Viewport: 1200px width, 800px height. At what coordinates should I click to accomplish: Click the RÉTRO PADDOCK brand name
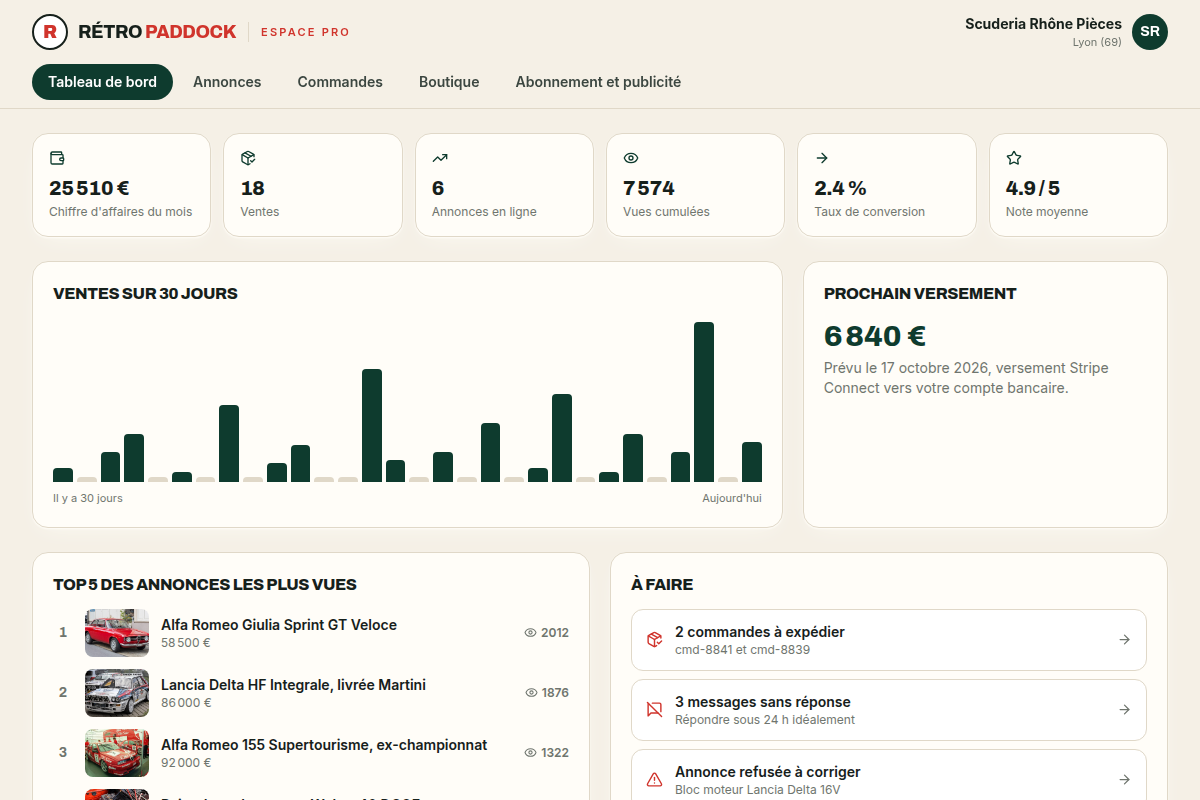pyautogui.click(x=157, y=32)
